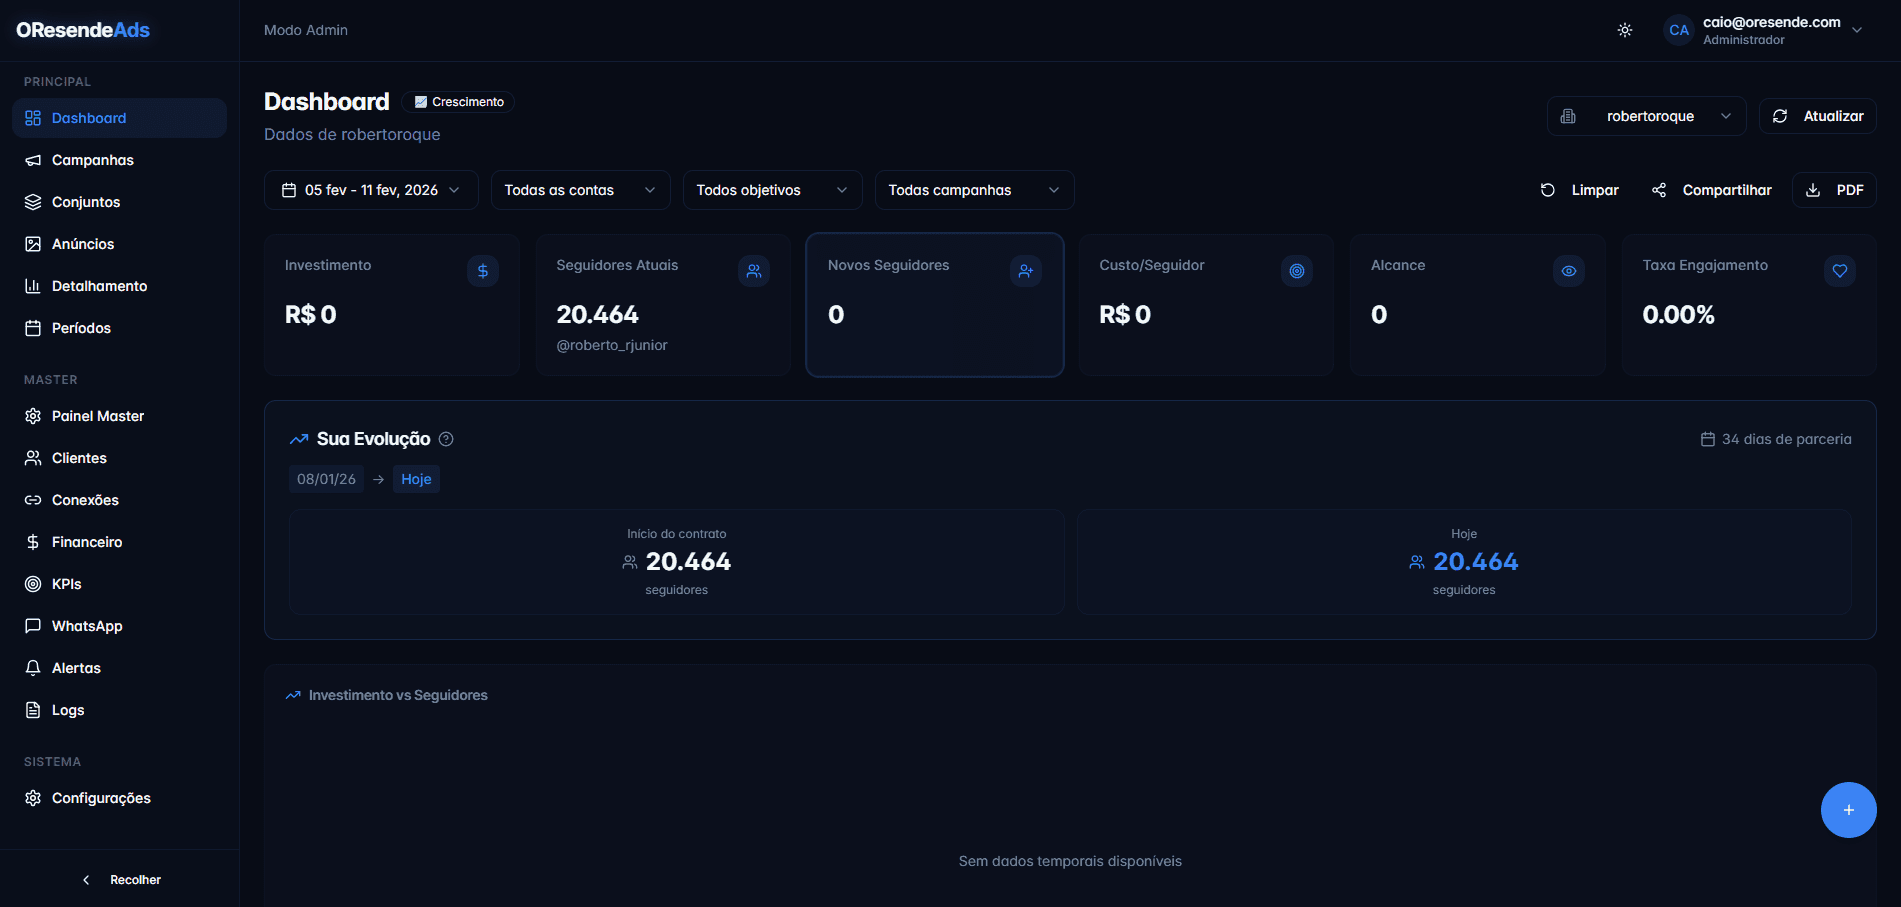The image size is (1901, 907).
Task: Open the date range picker 05 fev - 11 fev
Action: 371,190
